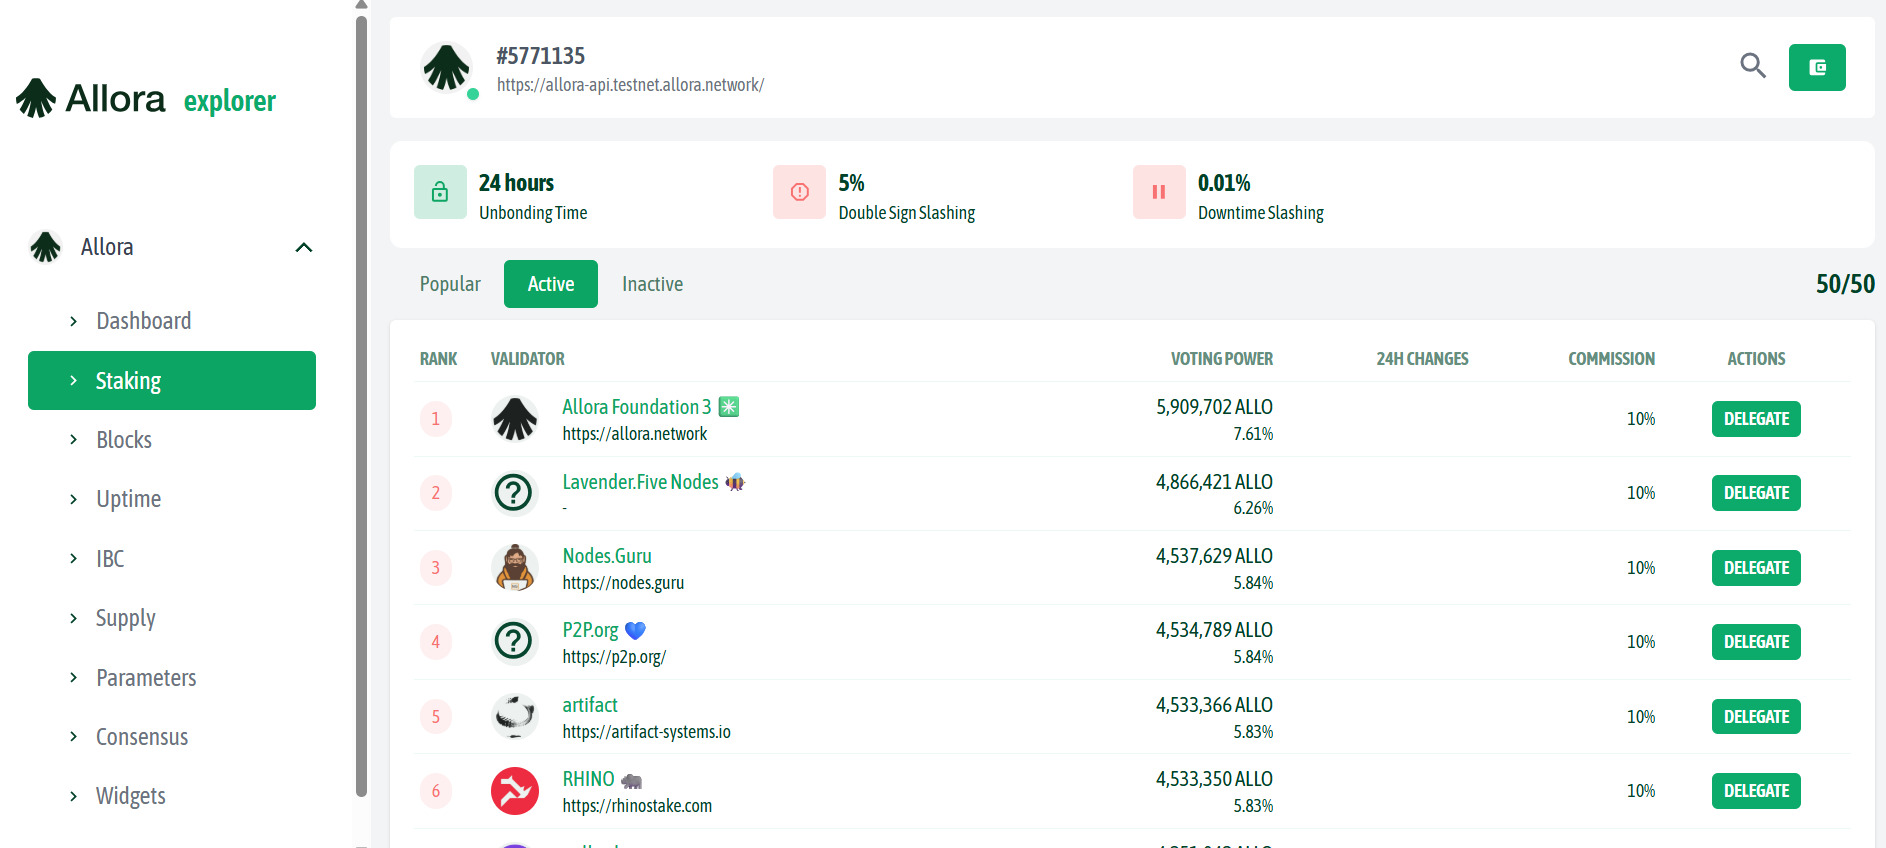Open the wallet button in header

click(x=1816, y=67)
